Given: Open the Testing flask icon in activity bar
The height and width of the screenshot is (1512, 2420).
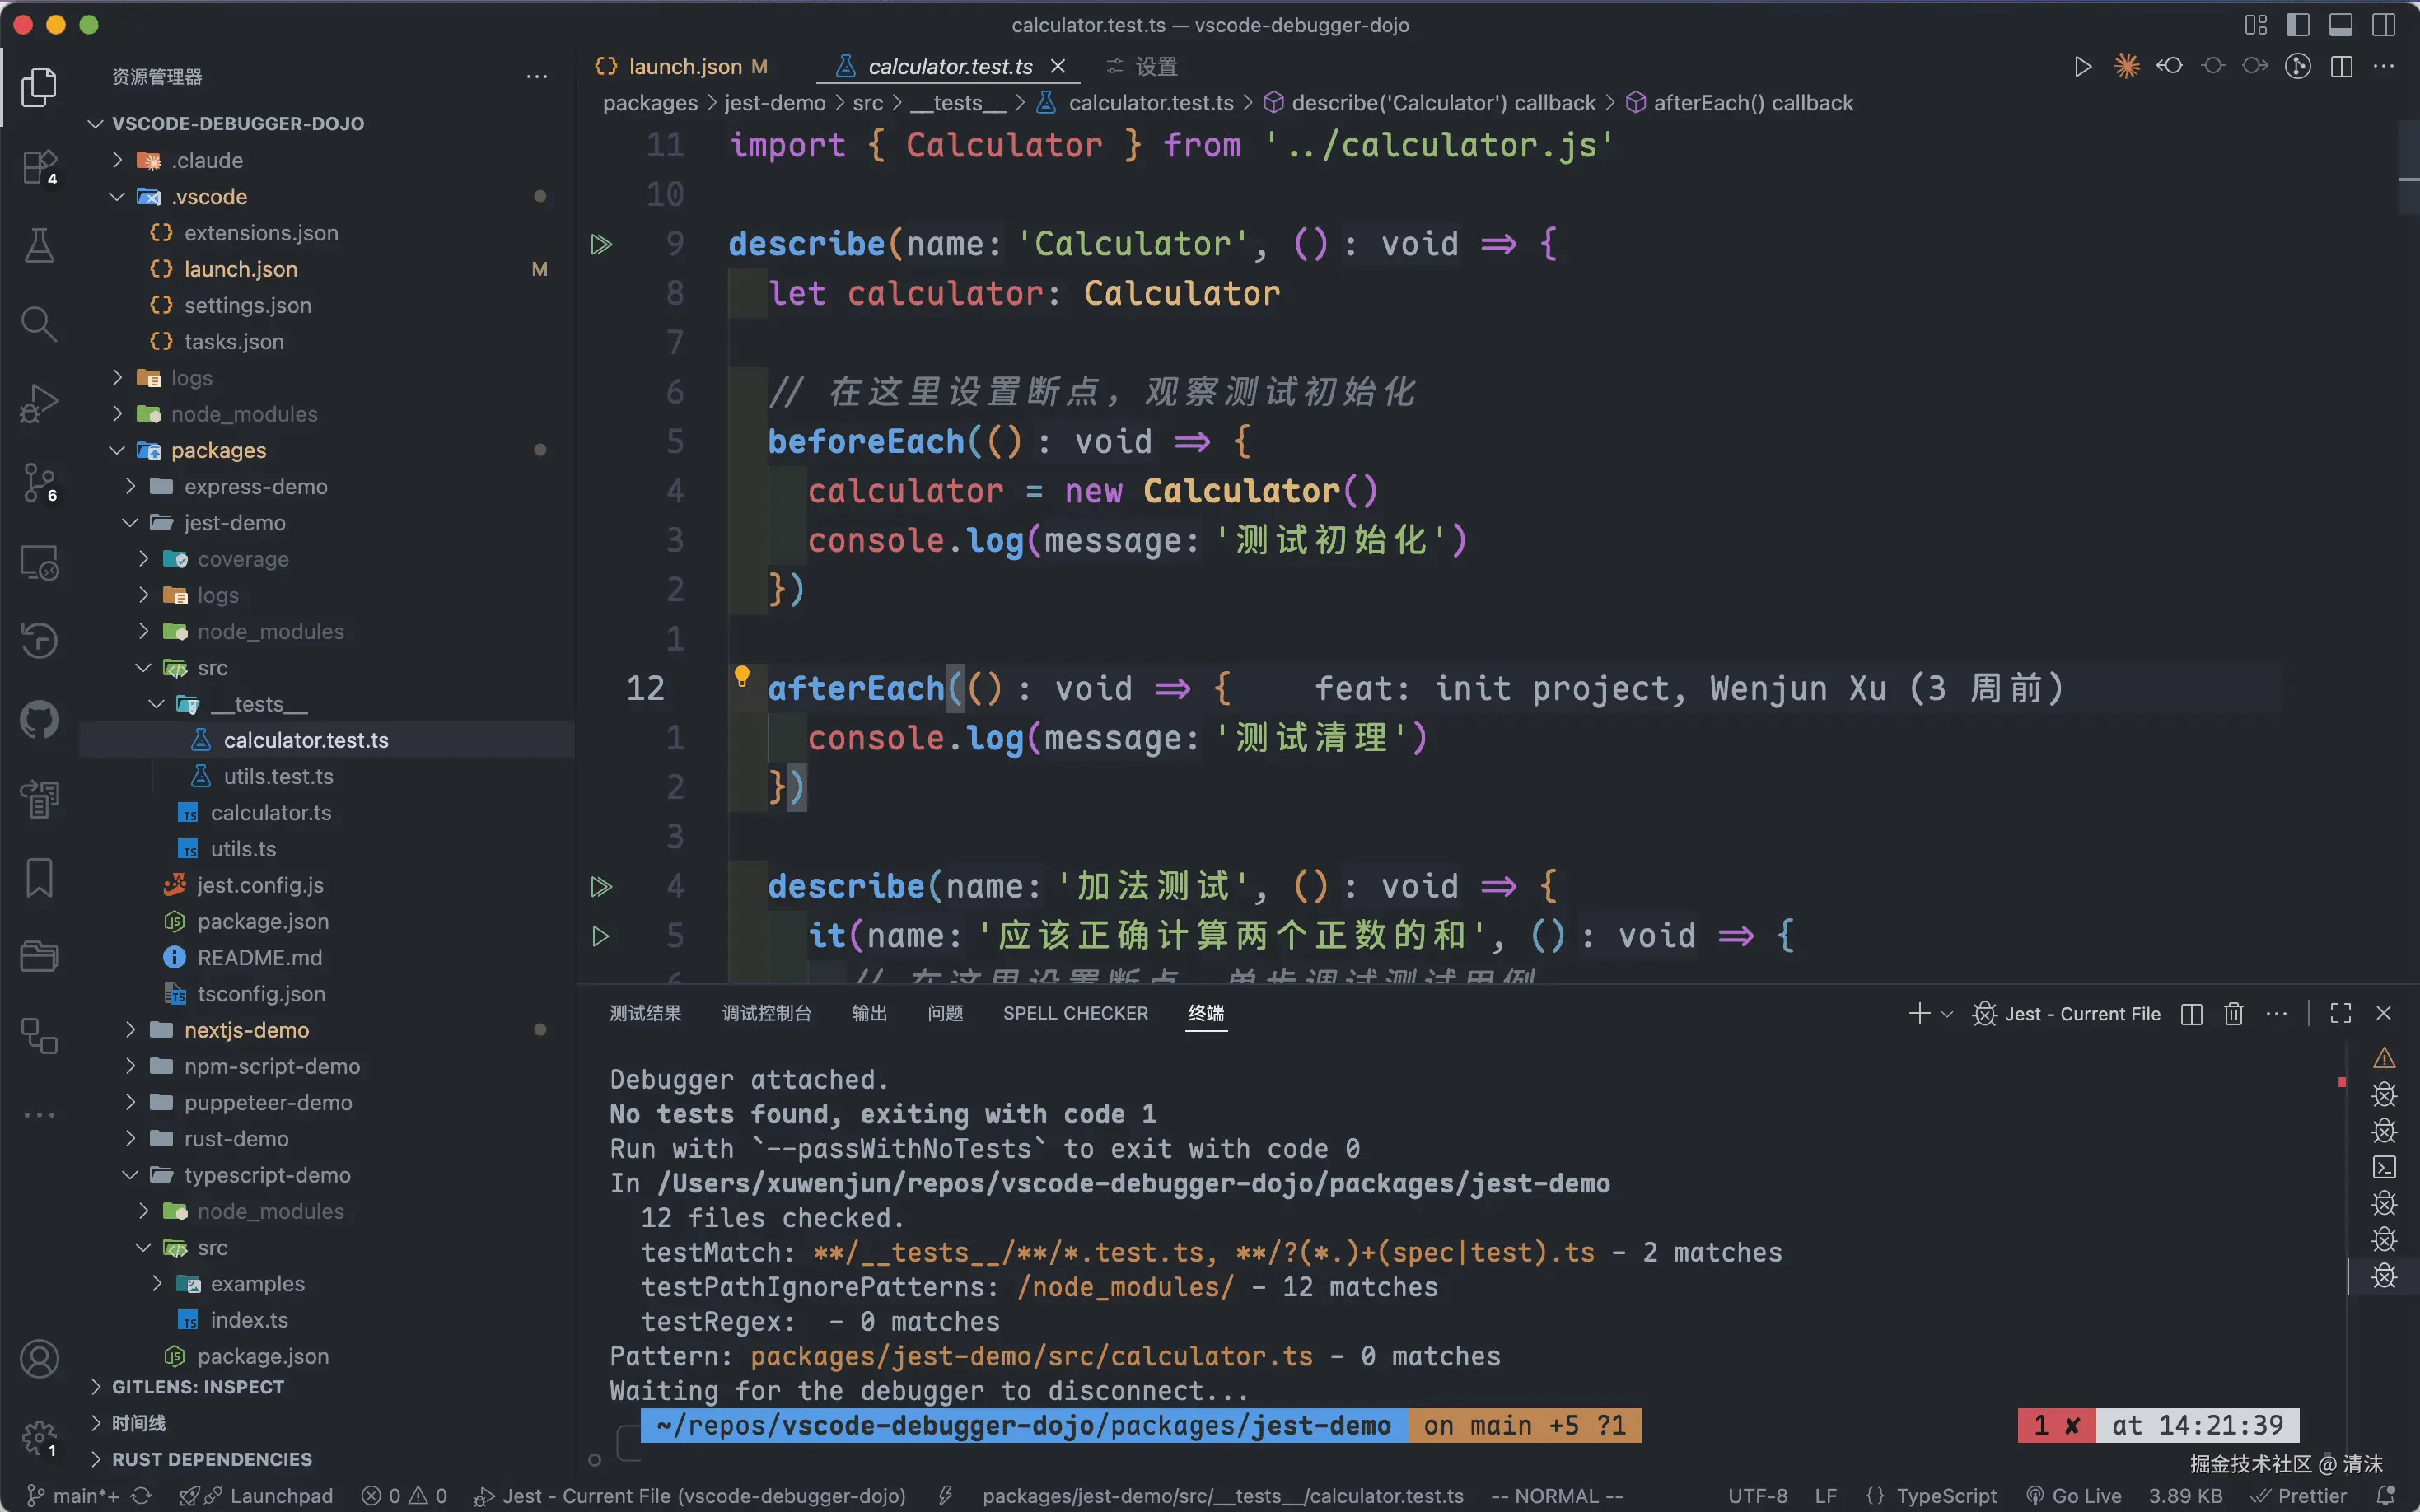Looking at the screenshot, I should coord(39,246).
